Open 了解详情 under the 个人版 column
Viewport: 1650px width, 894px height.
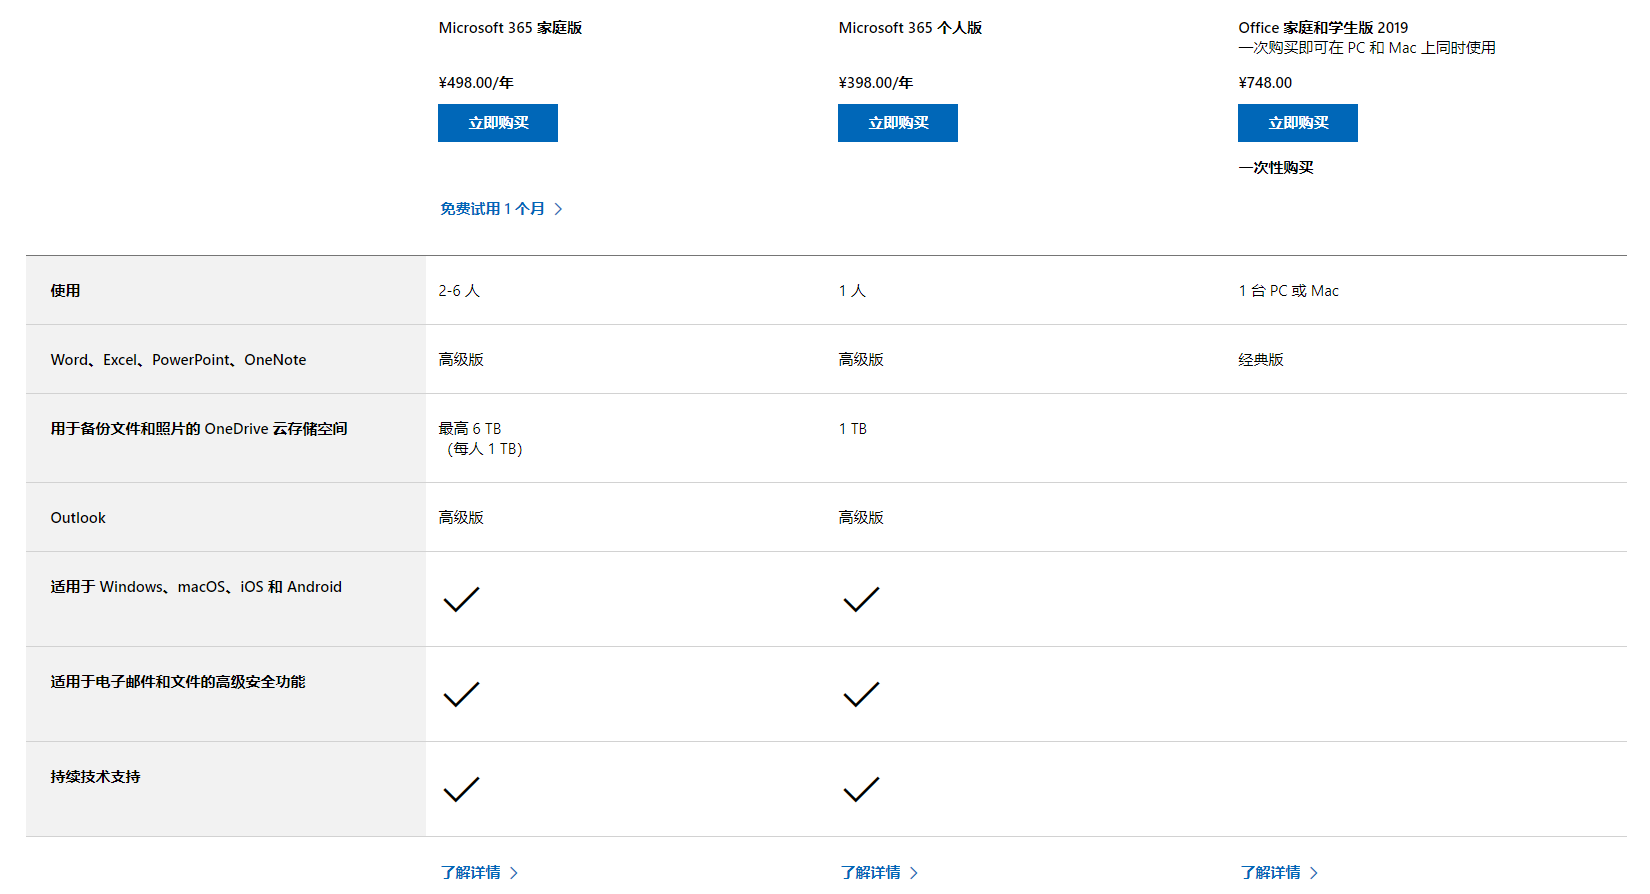pos(871,872)
